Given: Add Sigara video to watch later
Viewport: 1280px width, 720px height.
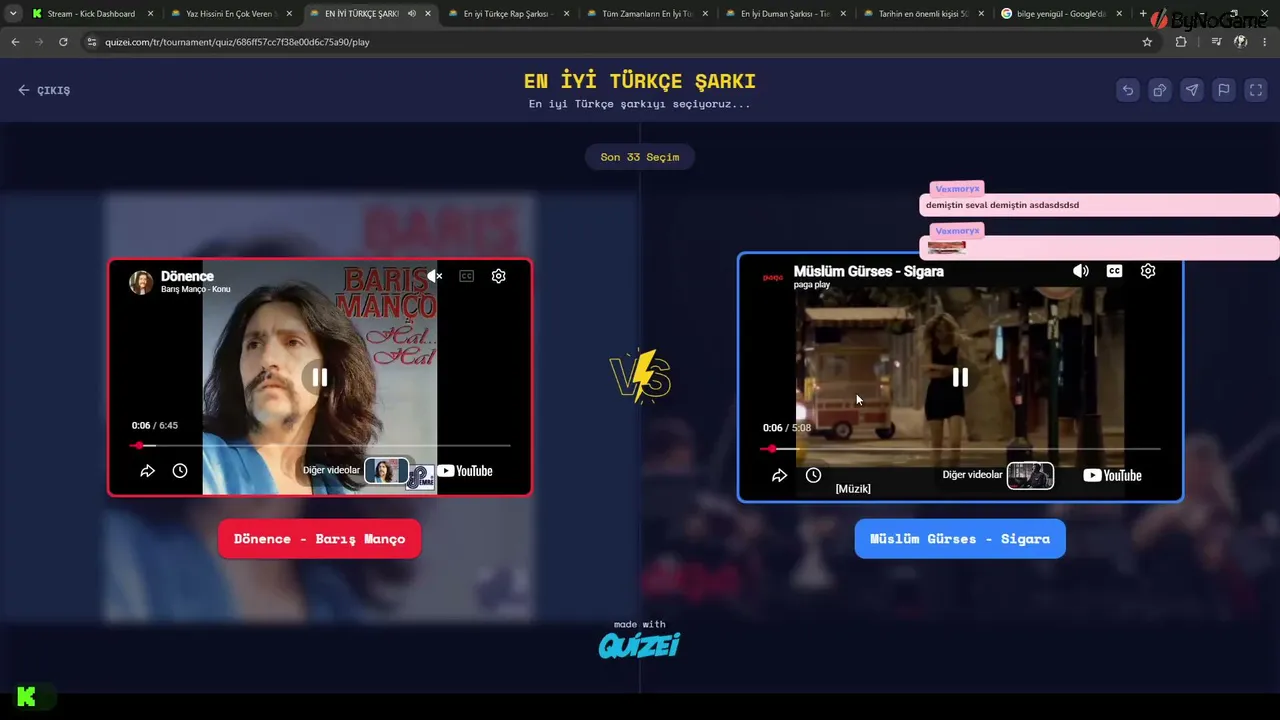Looking at the screenshot, I should click(x=813, y=476).
